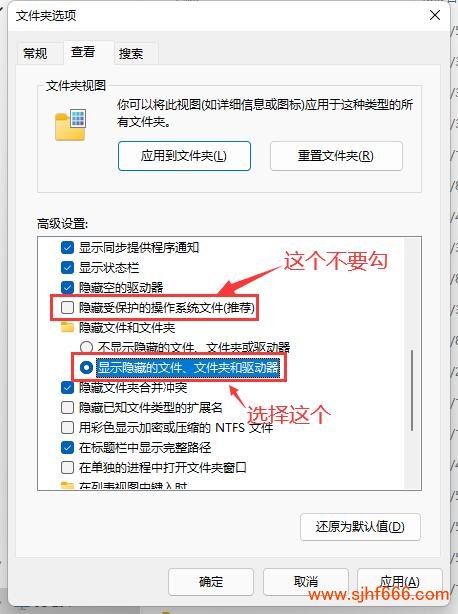This screenshot has height=614, width=458.
Task: Toggle 显示状态栏 checkbox
Action: tap(67, 267)
